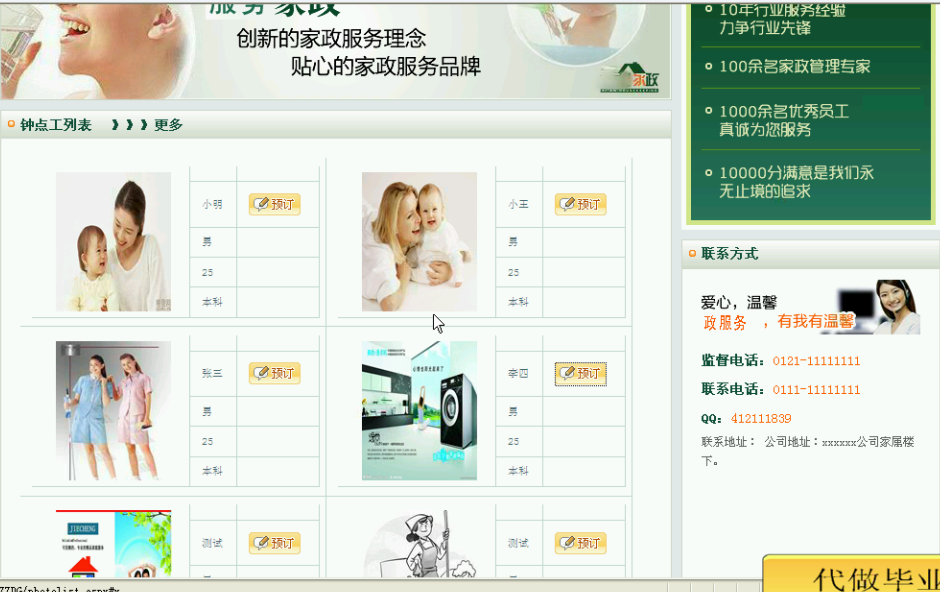Open the 更多 link beside 钟点工列表
Viewport: 940px width, 592px height.
tap(168, 125)
